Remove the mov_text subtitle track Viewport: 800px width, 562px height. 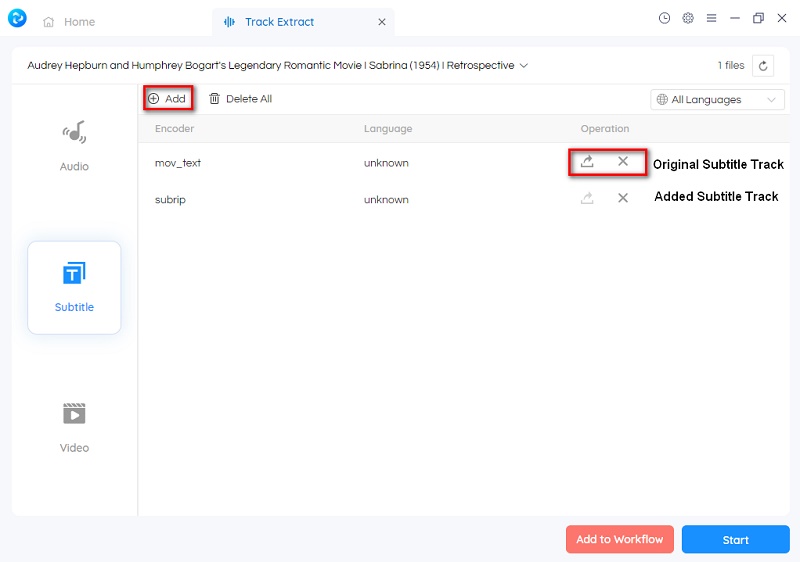(623, 162)
